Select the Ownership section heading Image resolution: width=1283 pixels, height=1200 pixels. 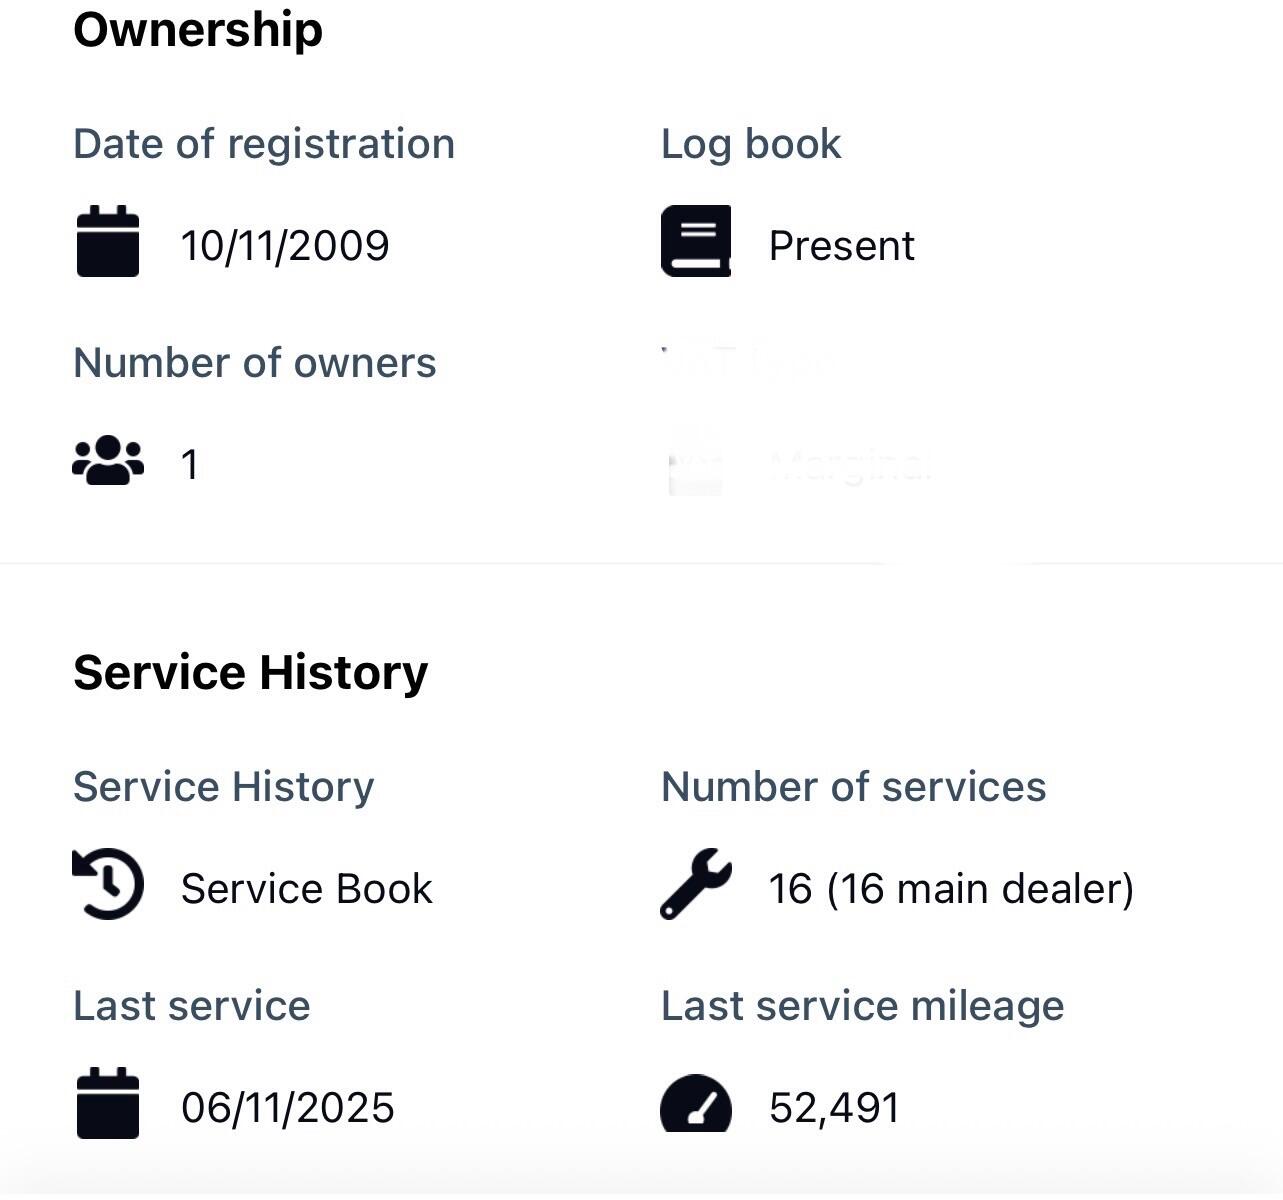point(198,29)
